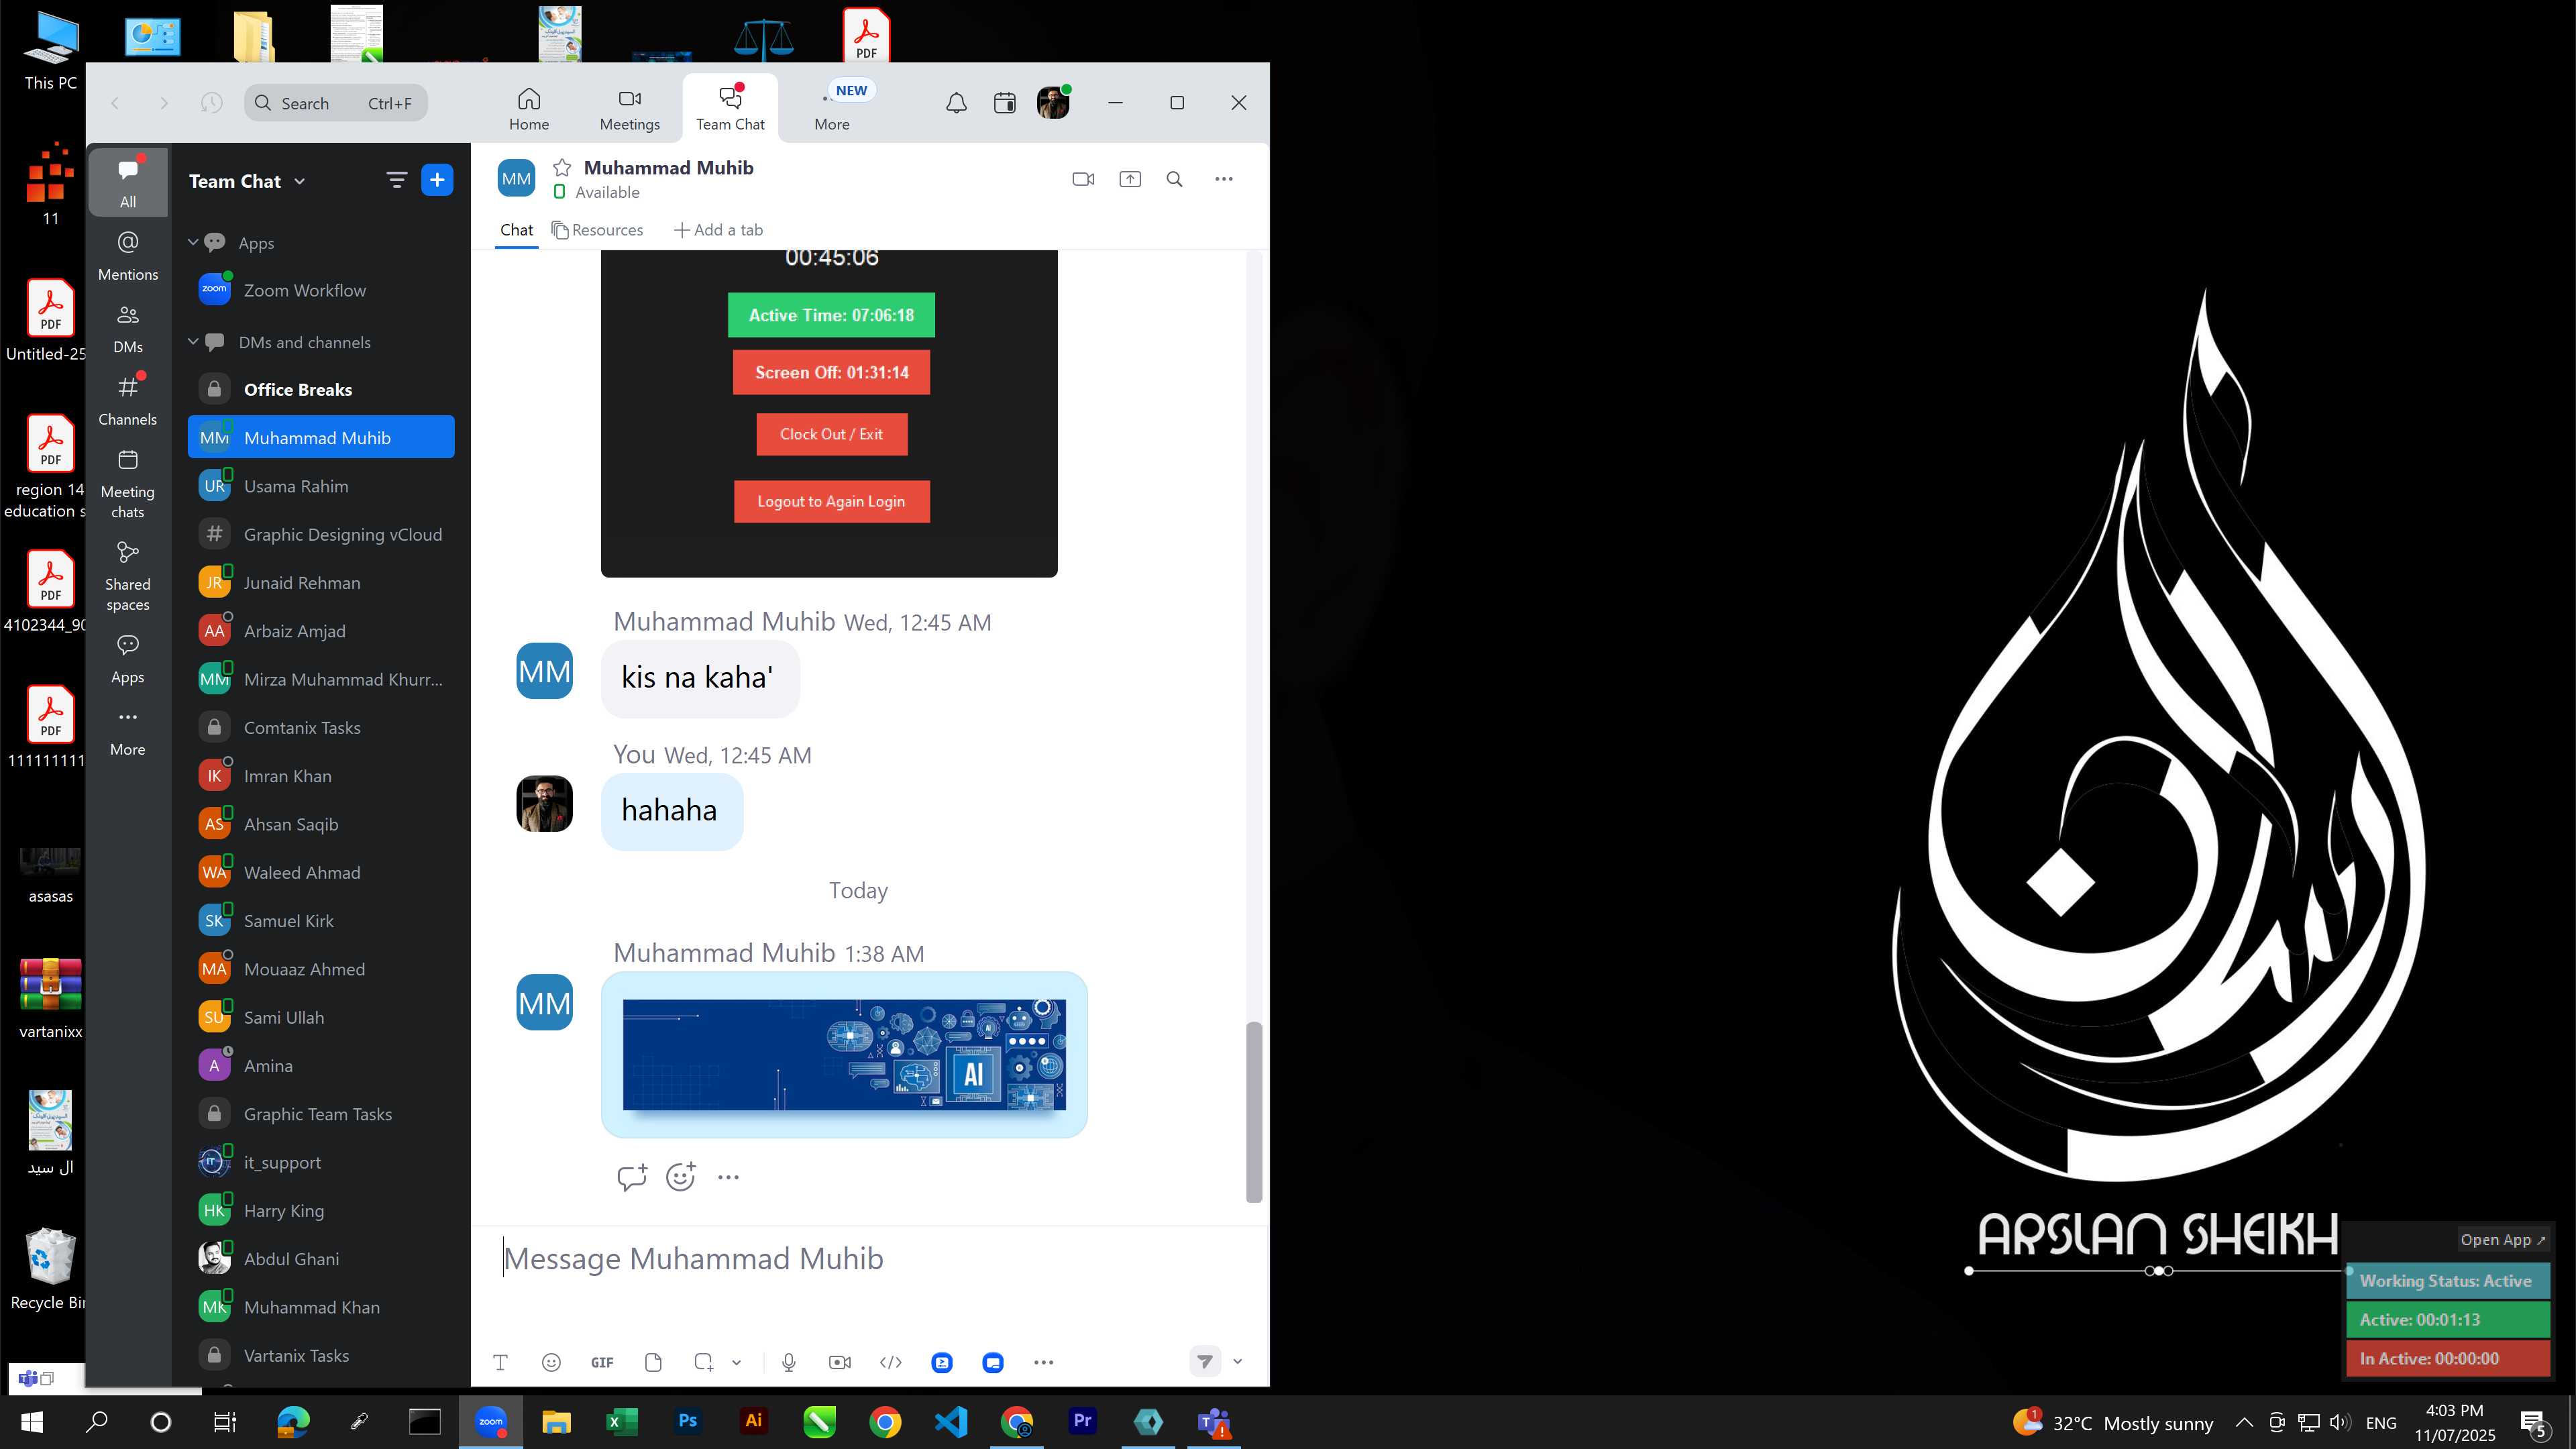Viewport: 2576px width, 1449px height.
Task: Open the More tab with NEW badge
Action: [x=832, y=109]
